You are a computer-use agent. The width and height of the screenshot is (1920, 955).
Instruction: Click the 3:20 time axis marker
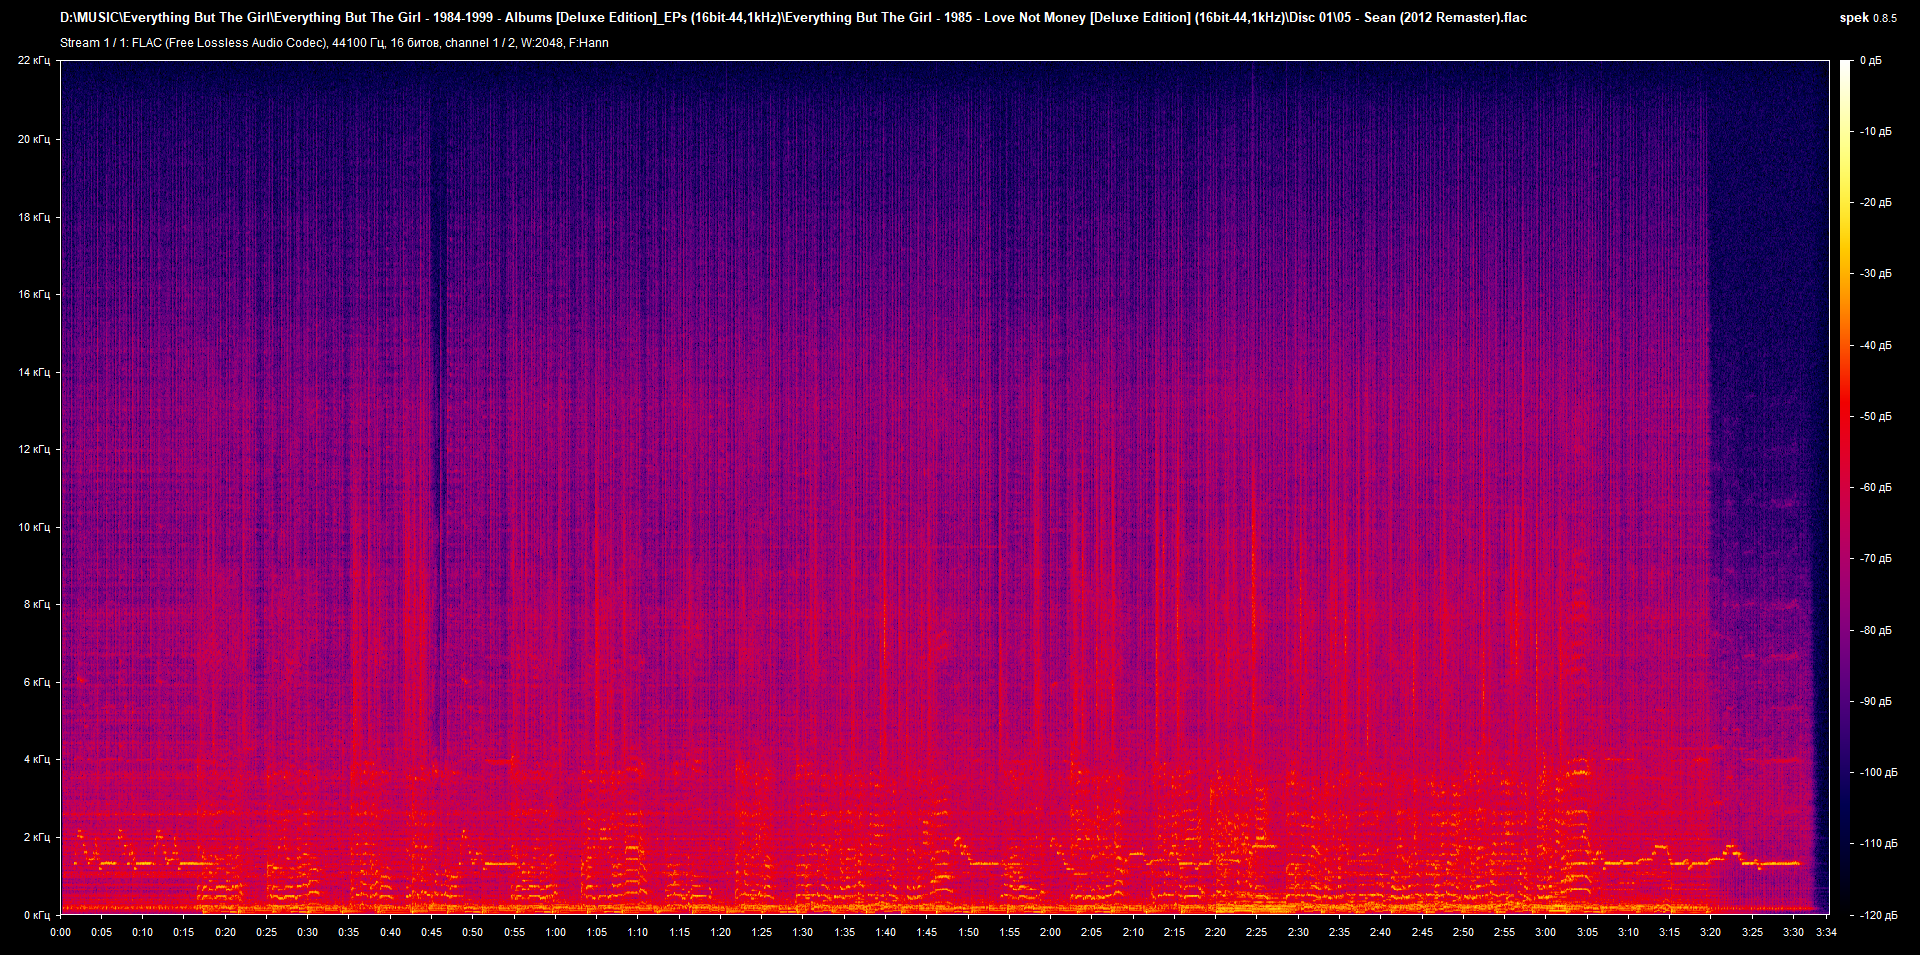1710,932
